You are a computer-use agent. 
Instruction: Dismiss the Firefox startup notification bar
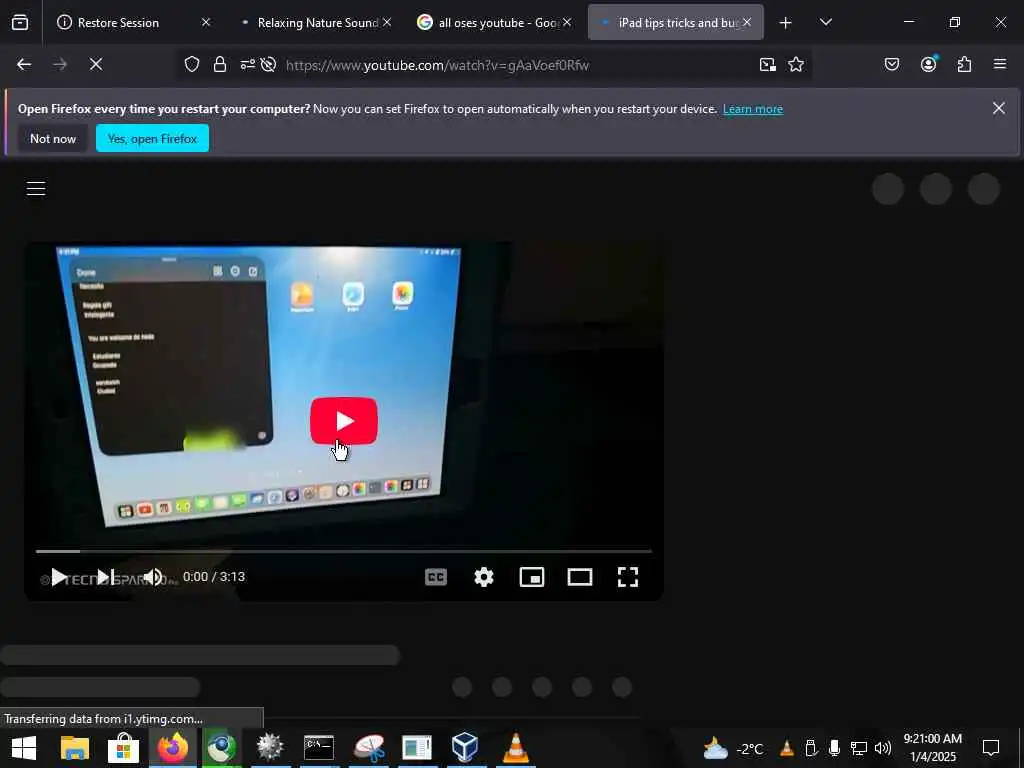[999, 108]
